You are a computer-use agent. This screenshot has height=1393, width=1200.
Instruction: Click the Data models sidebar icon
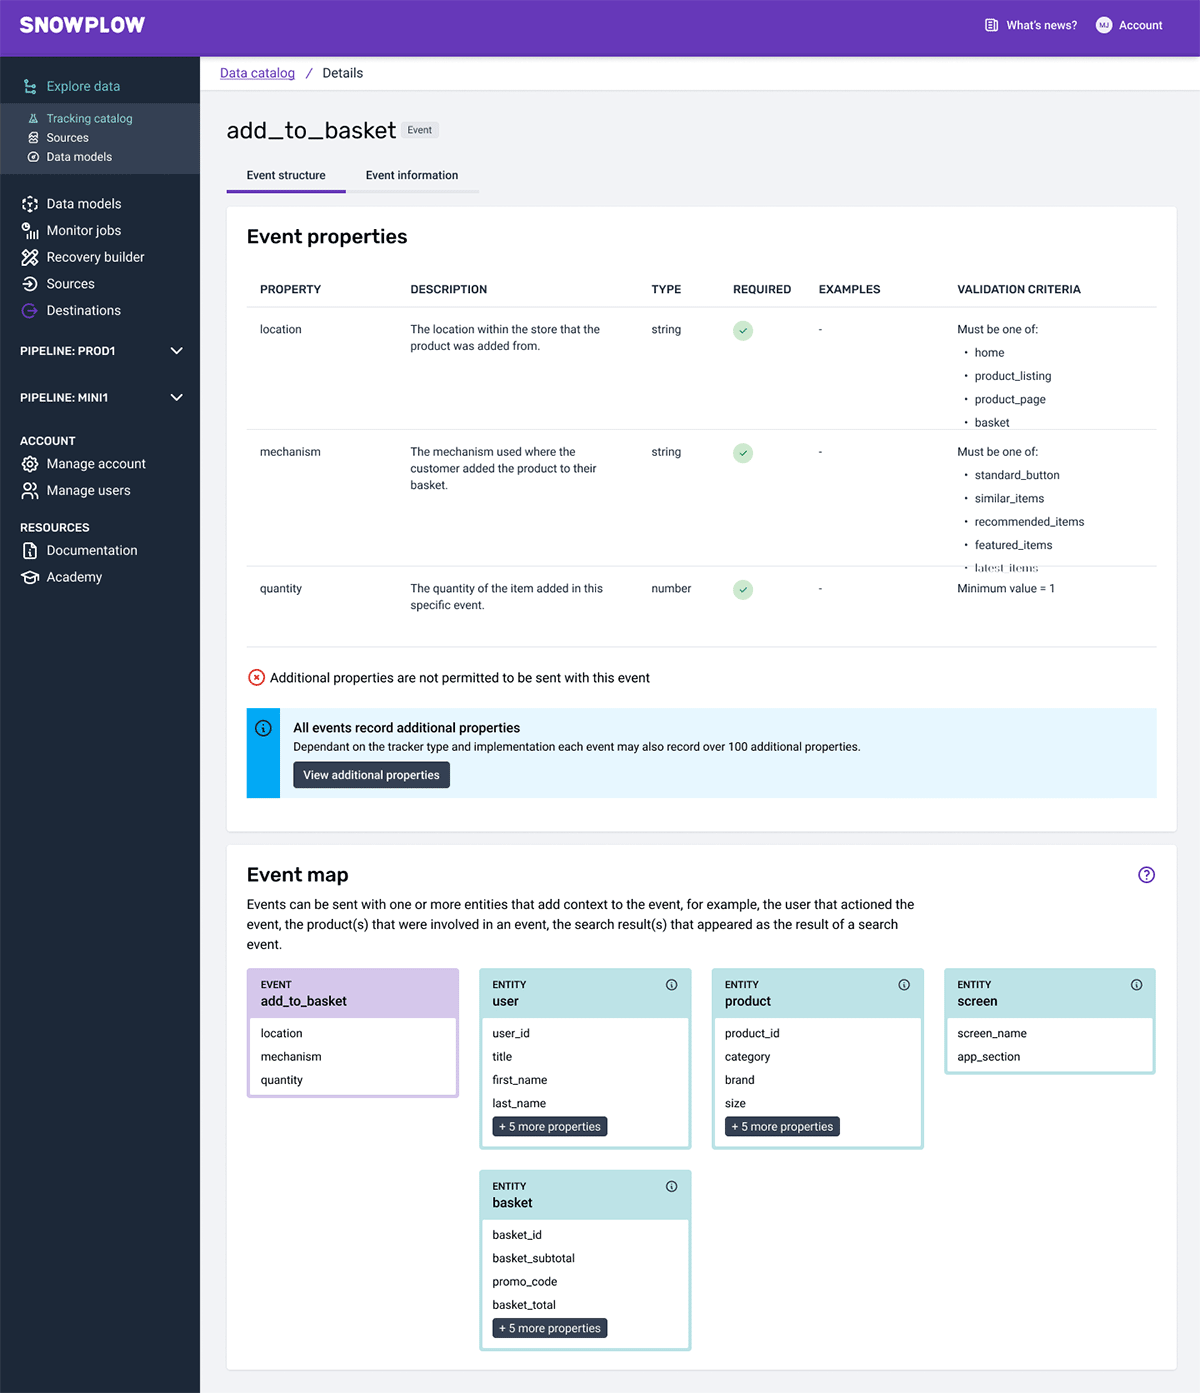(30, 204)
